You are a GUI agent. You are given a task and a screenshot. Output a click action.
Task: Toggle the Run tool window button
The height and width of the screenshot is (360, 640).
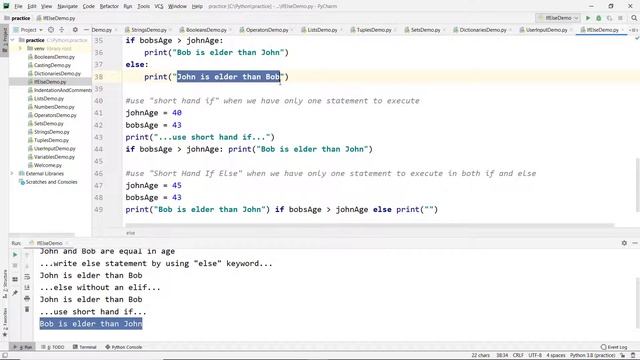click(x=23, y=347)
